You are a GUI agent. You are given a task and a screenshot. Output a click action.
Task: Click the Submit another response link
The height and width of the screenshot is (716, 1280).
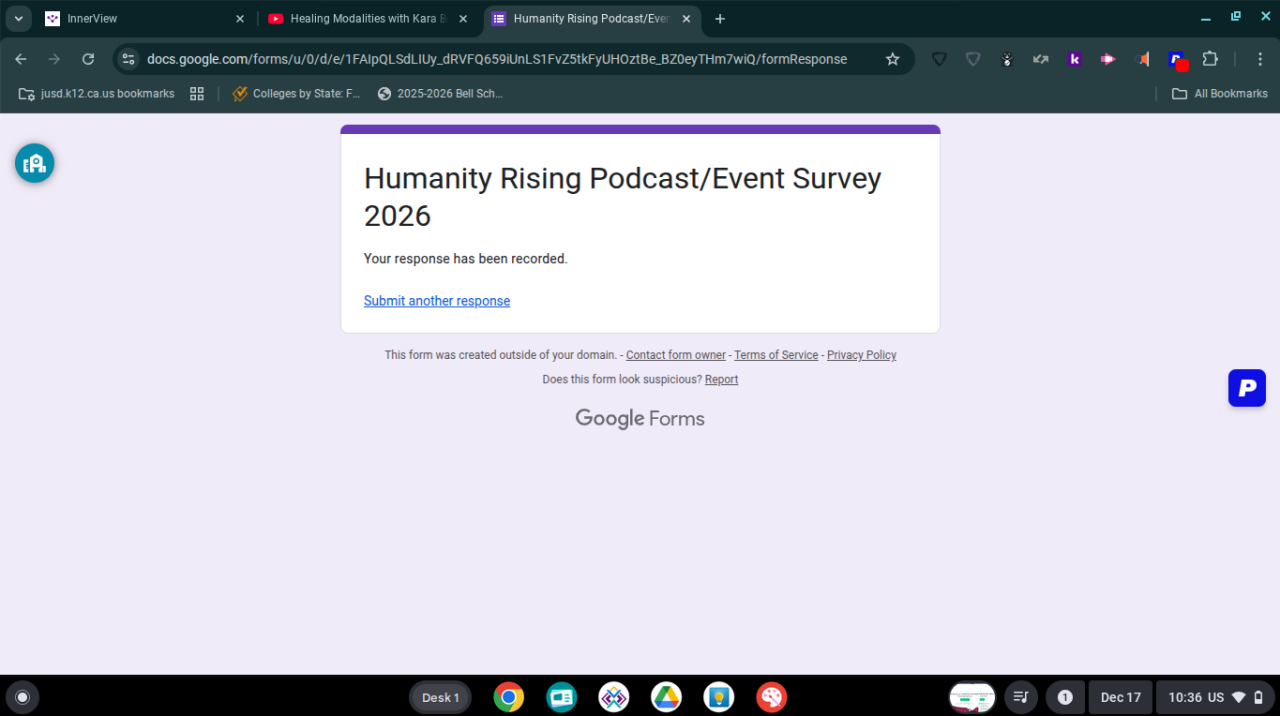436,301
